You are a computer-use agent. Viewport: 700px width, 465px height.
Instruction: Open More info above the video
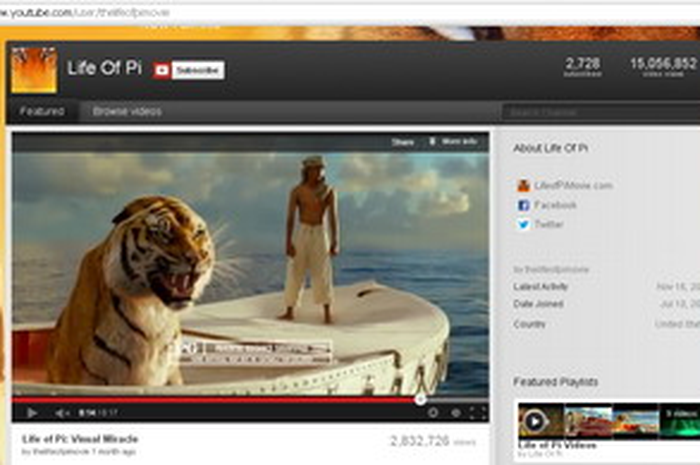pos(454,142)
